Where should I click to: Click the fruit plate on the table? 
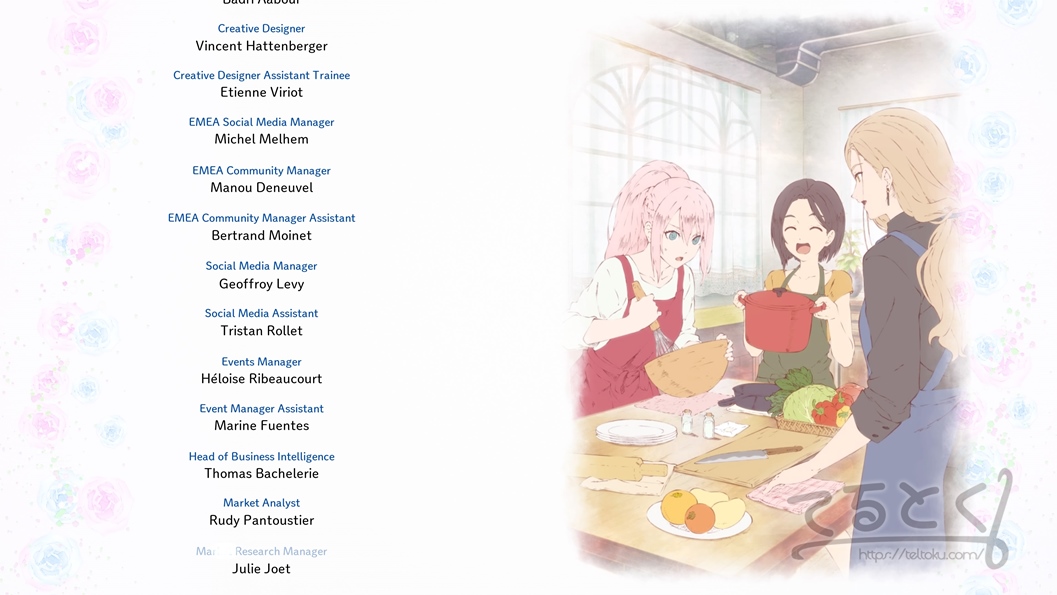(700, 513)
